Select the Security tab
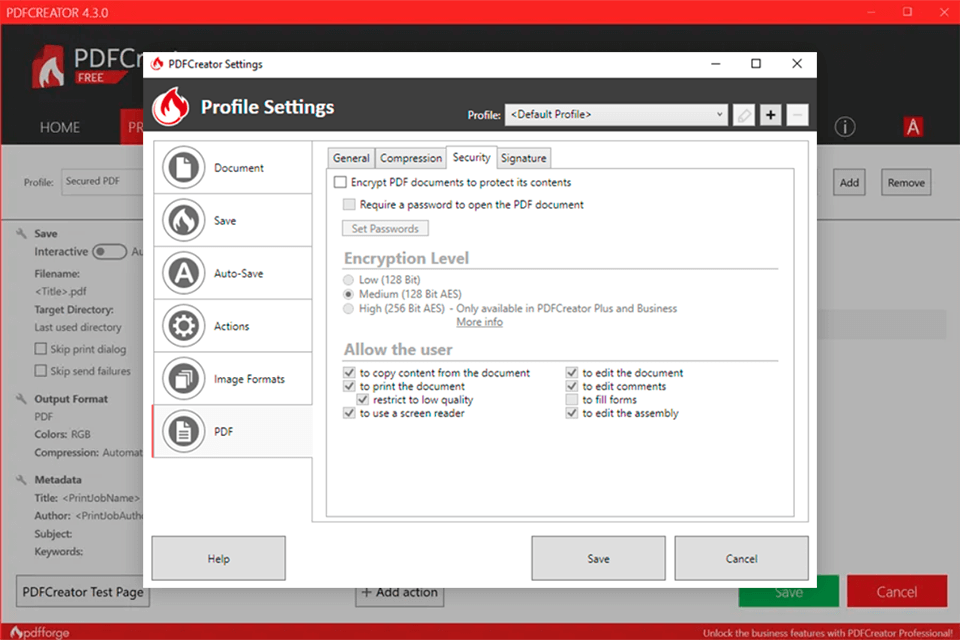The height and width of the screenshot is (640, 960). (x=471, y=157)
